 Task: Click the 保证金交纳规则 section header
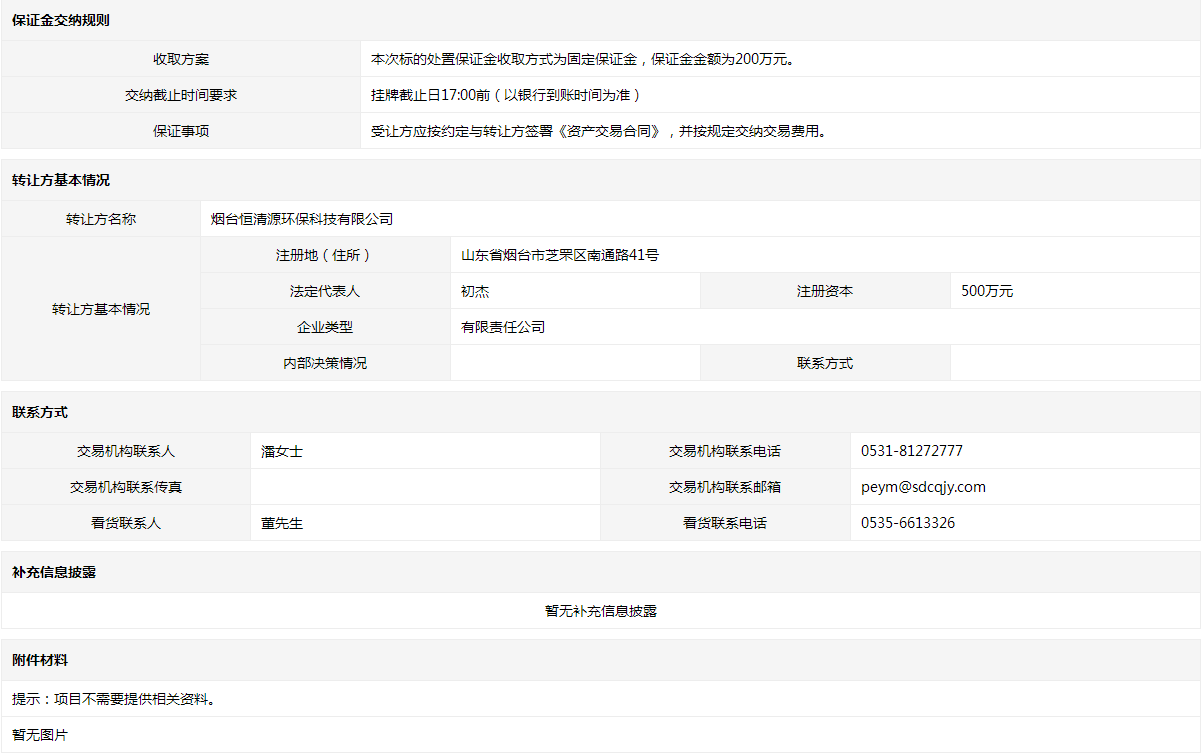coord(61,20)
